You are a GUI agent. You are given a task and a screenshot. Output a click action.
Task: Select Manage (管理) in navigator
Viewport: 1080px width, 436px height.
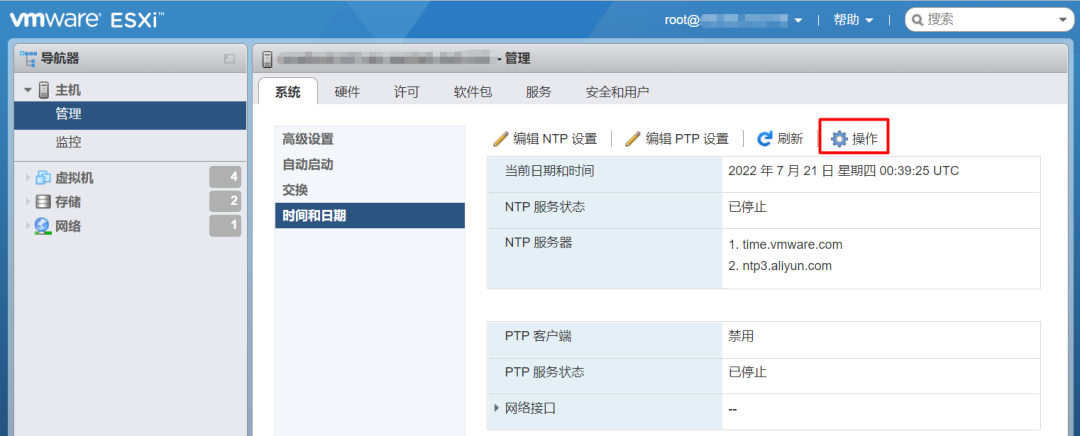(130, 115)
